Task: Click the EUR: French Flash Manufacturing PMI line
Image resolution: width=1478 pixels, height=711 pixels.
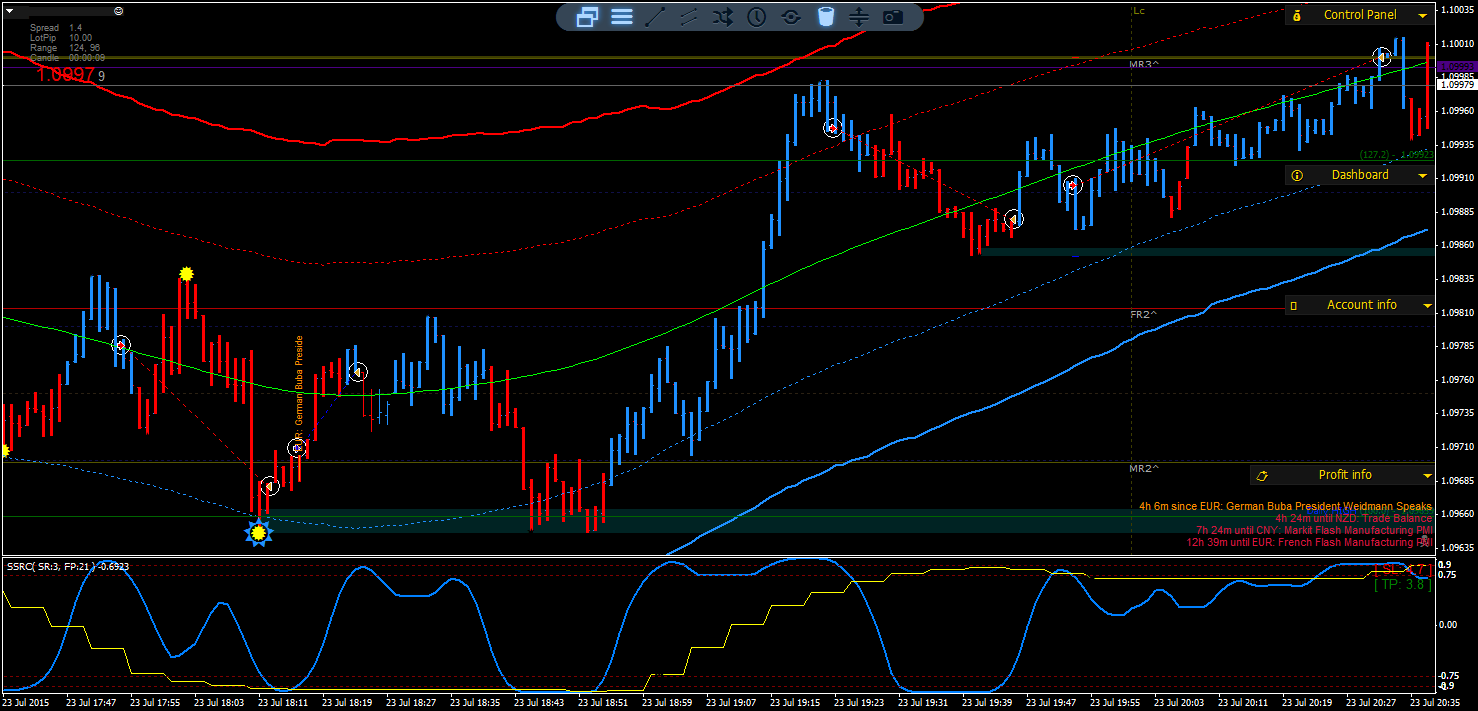Action: point(1309,542)
